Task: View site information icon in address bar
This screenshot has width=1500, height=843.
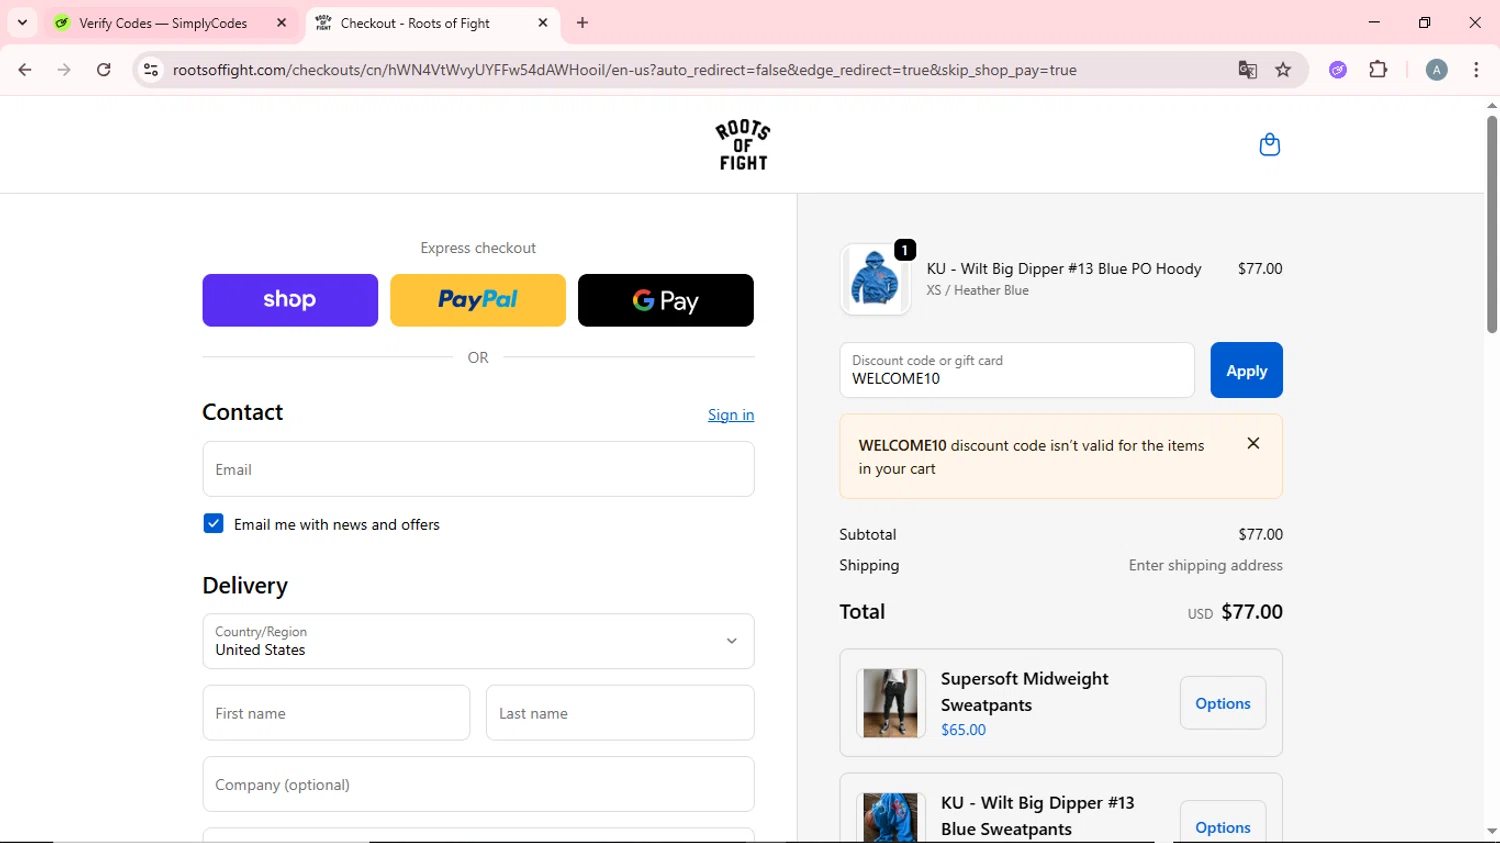Action: click(x=151, y=70)
